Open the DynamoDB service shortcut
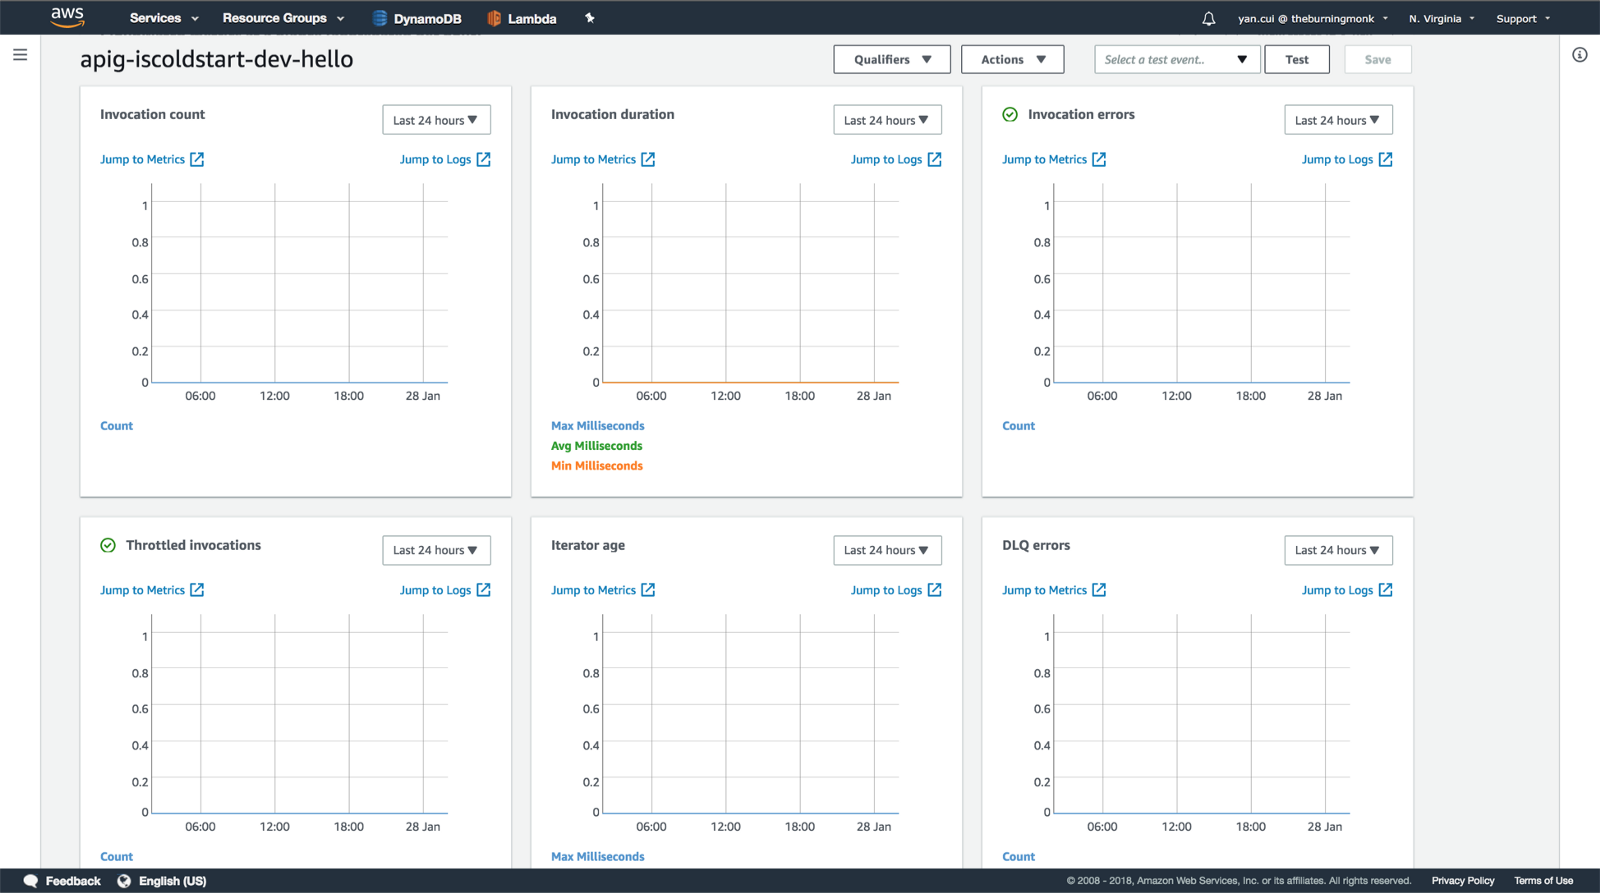The image size is (1600, 893). [417, 18]
